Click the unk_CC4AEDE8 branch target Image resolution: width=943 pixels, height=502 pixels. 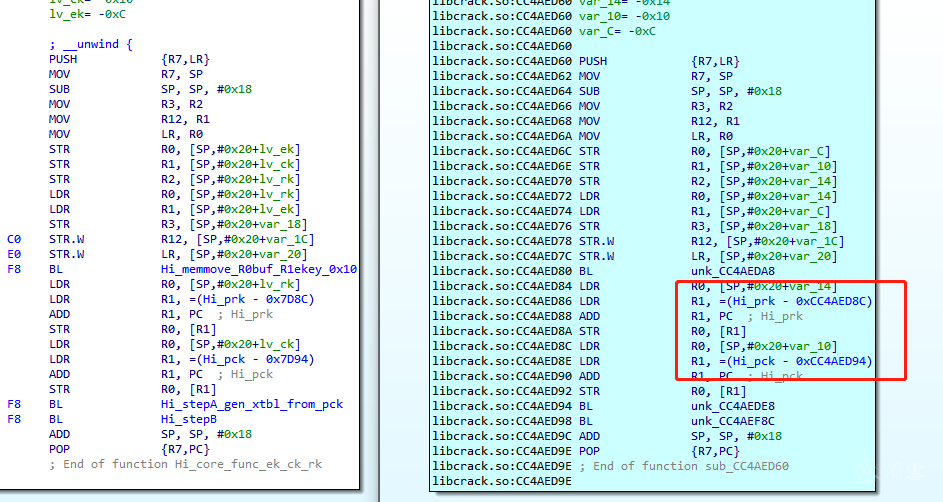coord(733,406)
